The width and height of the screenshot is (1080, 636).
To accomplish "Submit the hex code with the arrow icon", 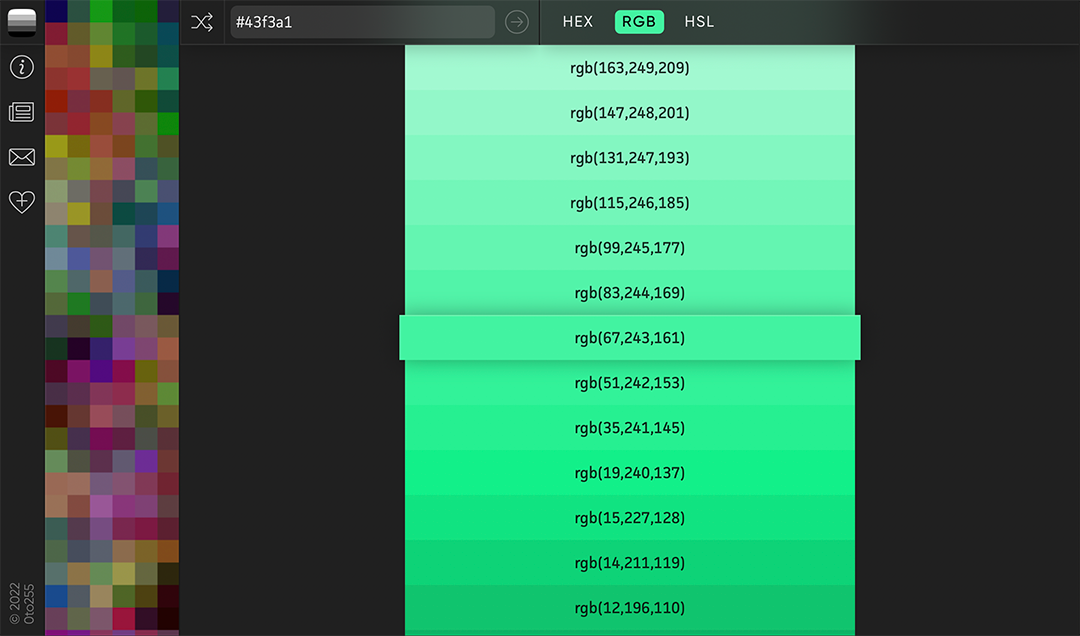I will tap(516, 21).
